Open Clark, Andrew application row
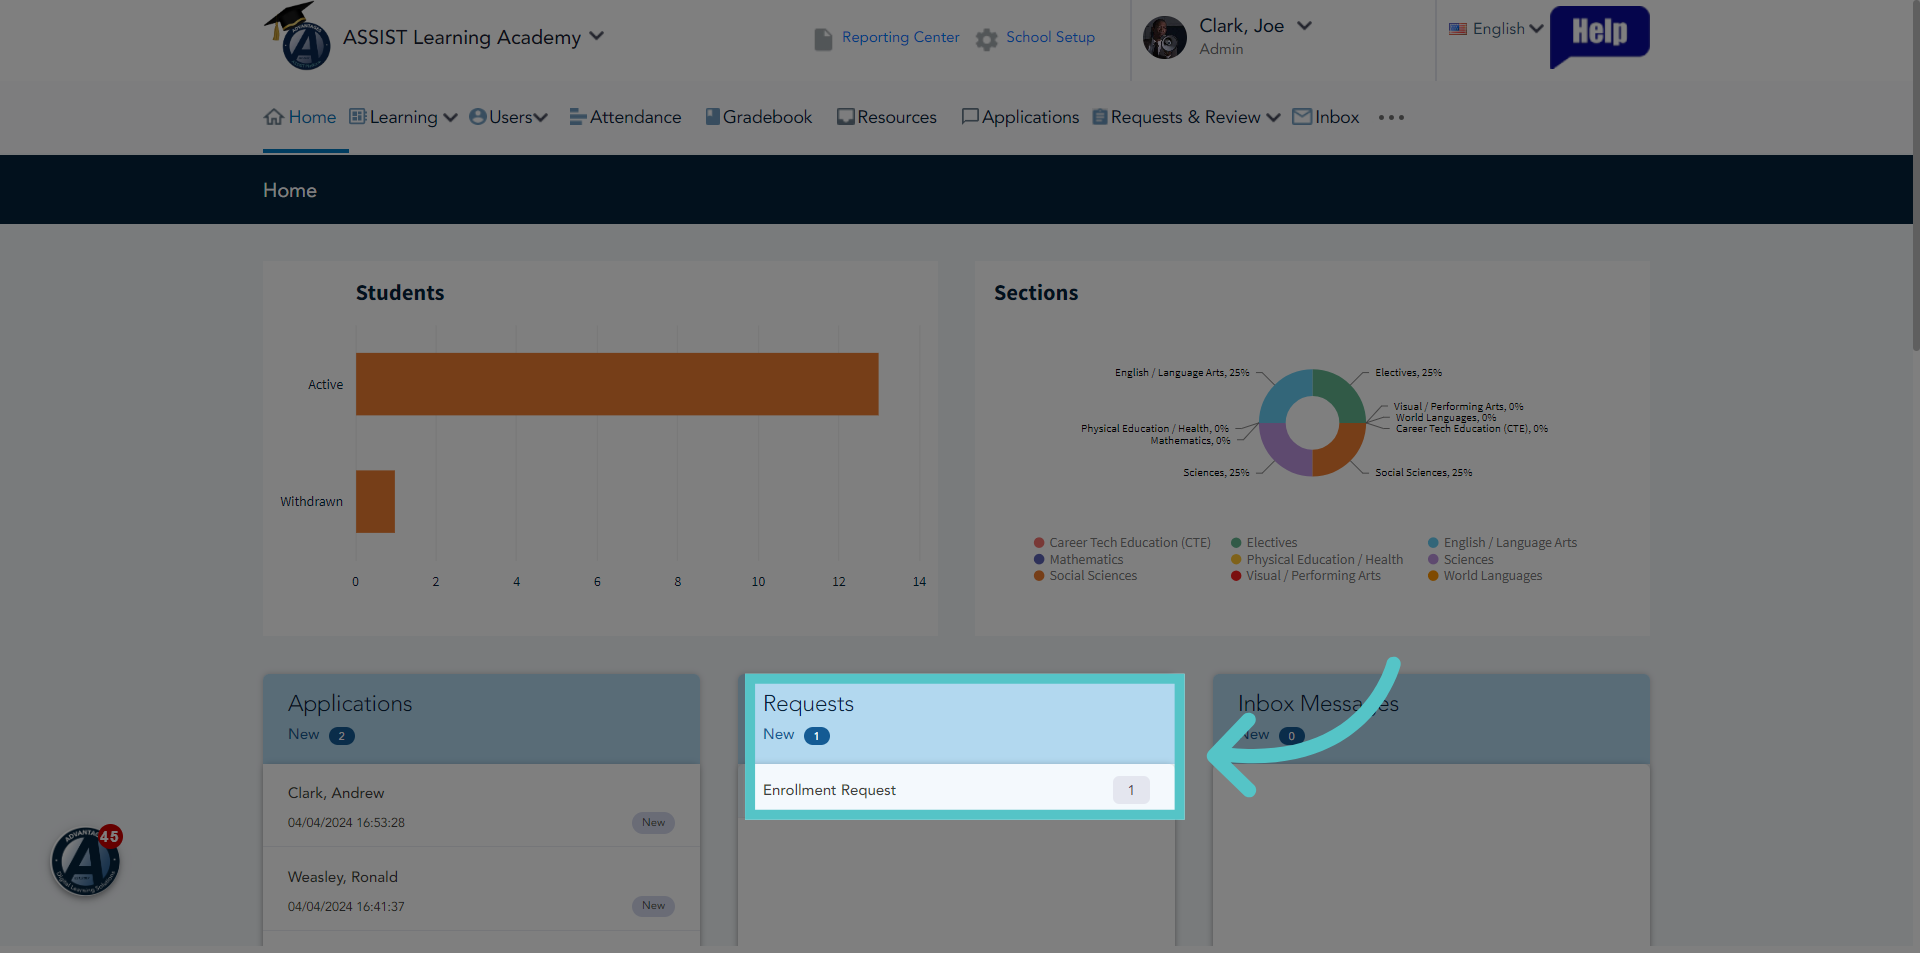 (x=481, y=806)
